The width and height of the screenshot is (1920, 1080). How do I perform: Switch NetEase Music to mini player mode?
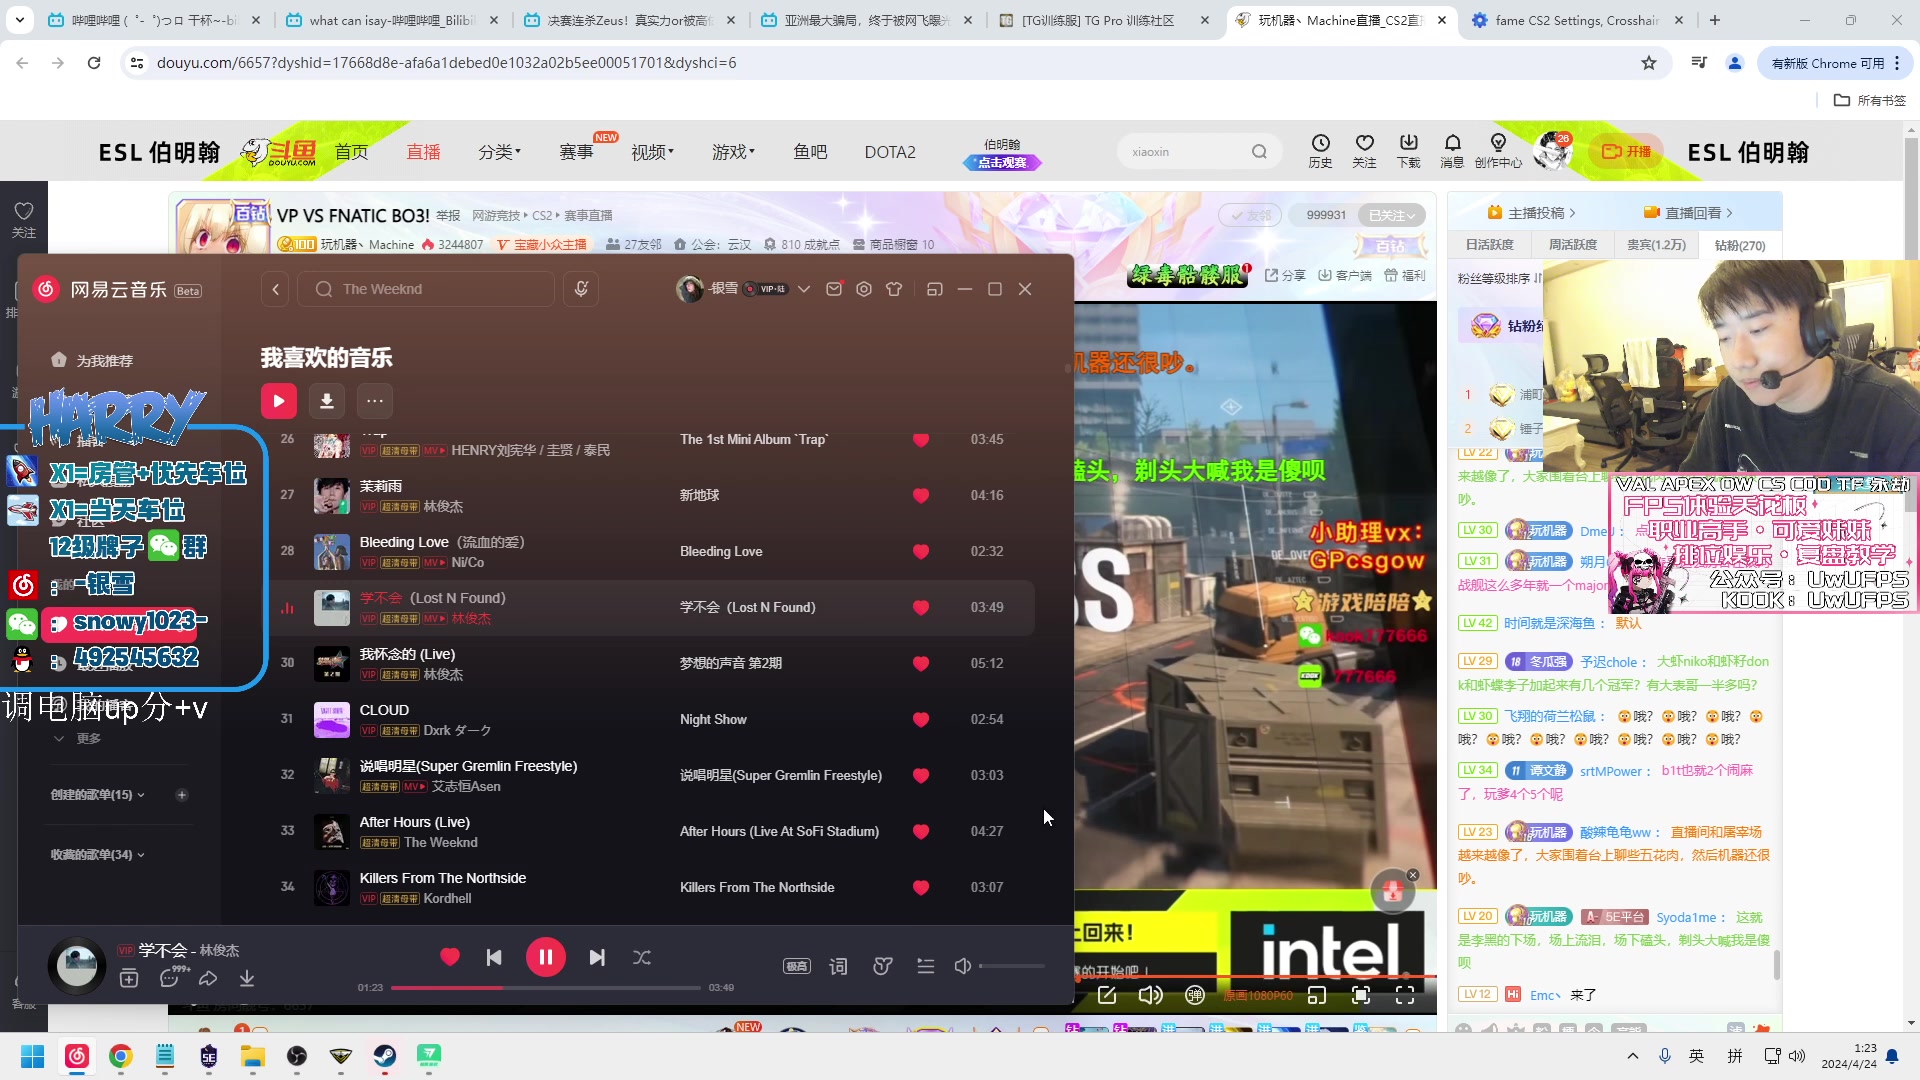point(935,289)
